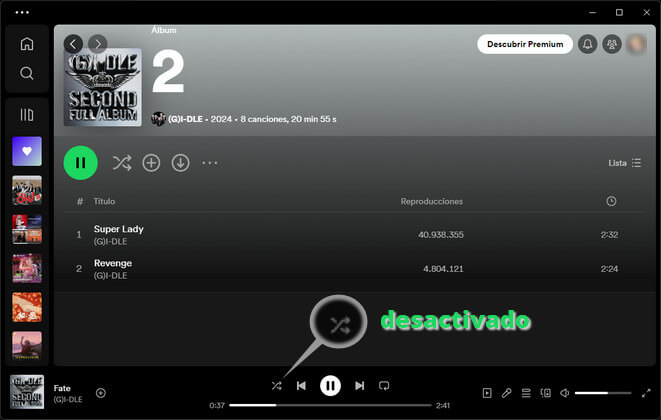Screen dimensions: 661x420
Task: Open more options for the album
Action: pos(210,163)
